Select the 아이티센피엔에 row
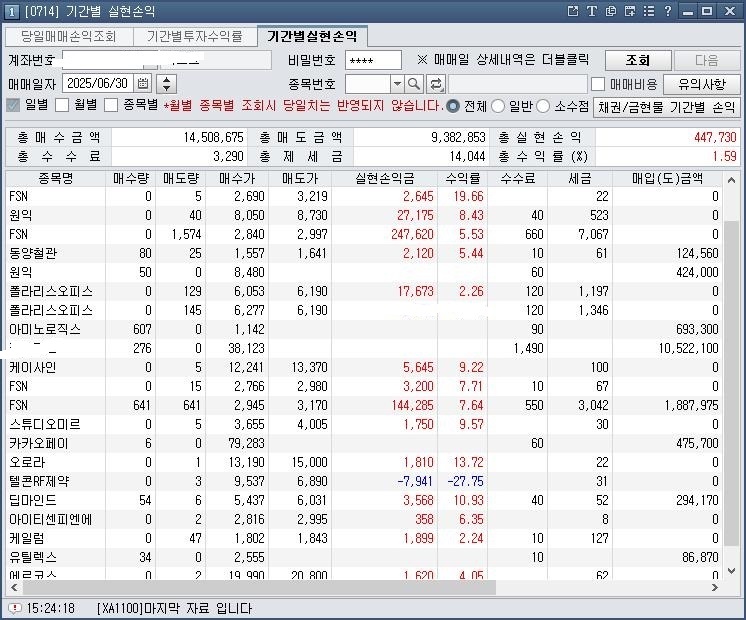This screenshot has height=620, width=746. tap(364, 520)
